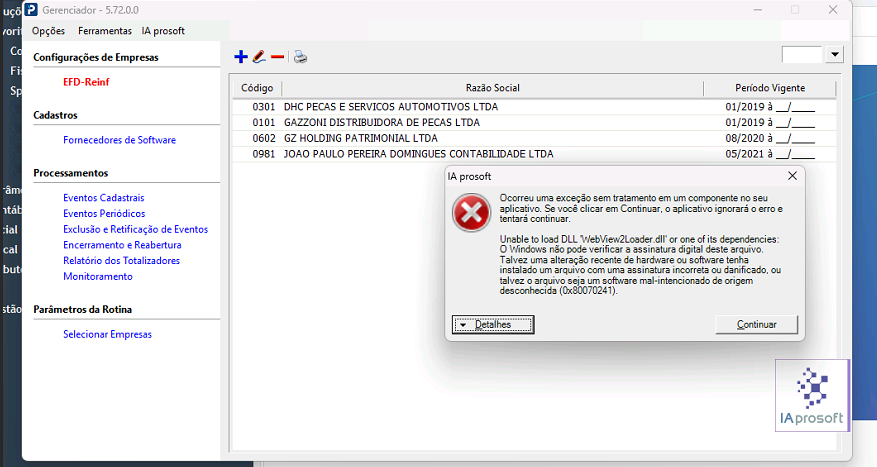Open the top-right combo box dropdown arrow

pyautogui.click(x=834, y=54)
